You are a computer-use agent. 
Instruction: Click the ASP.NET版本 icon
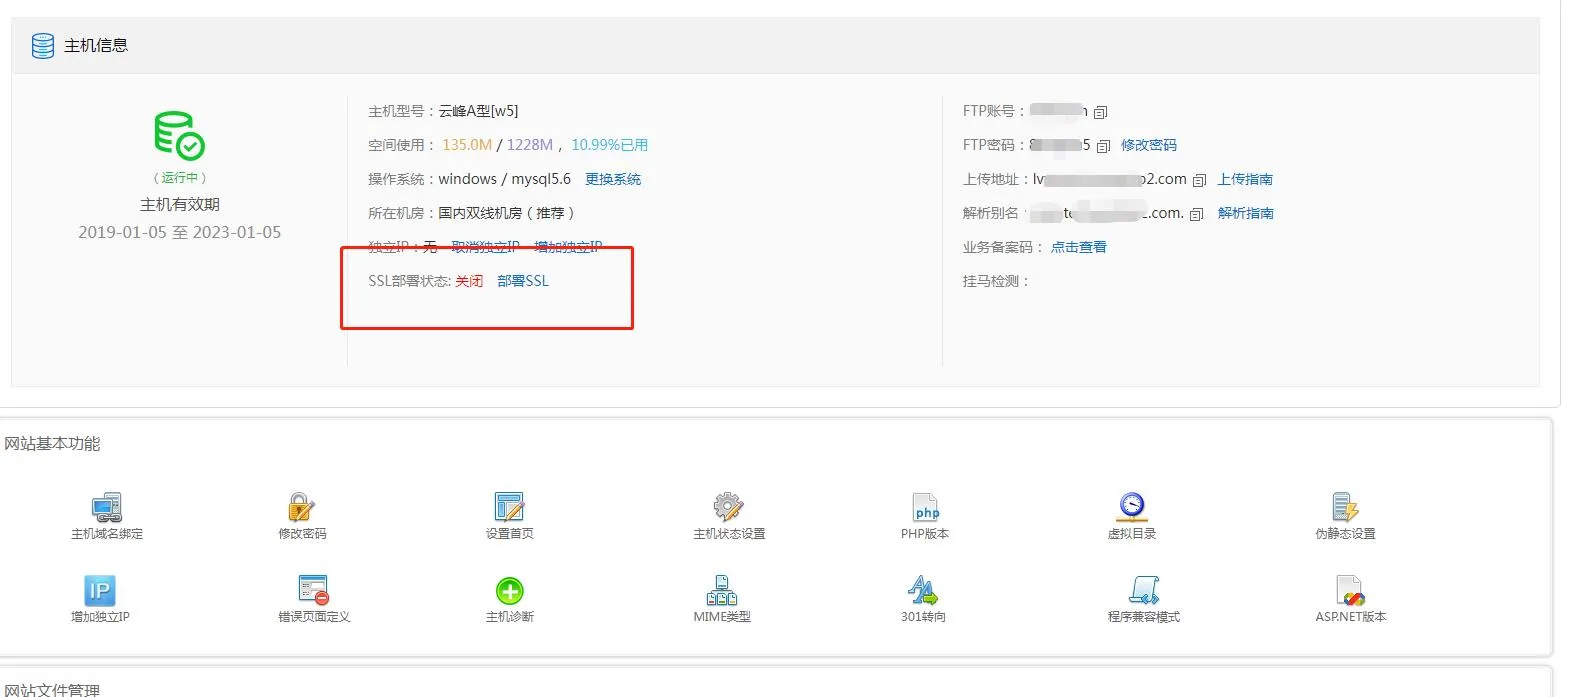coord(1350,591)
